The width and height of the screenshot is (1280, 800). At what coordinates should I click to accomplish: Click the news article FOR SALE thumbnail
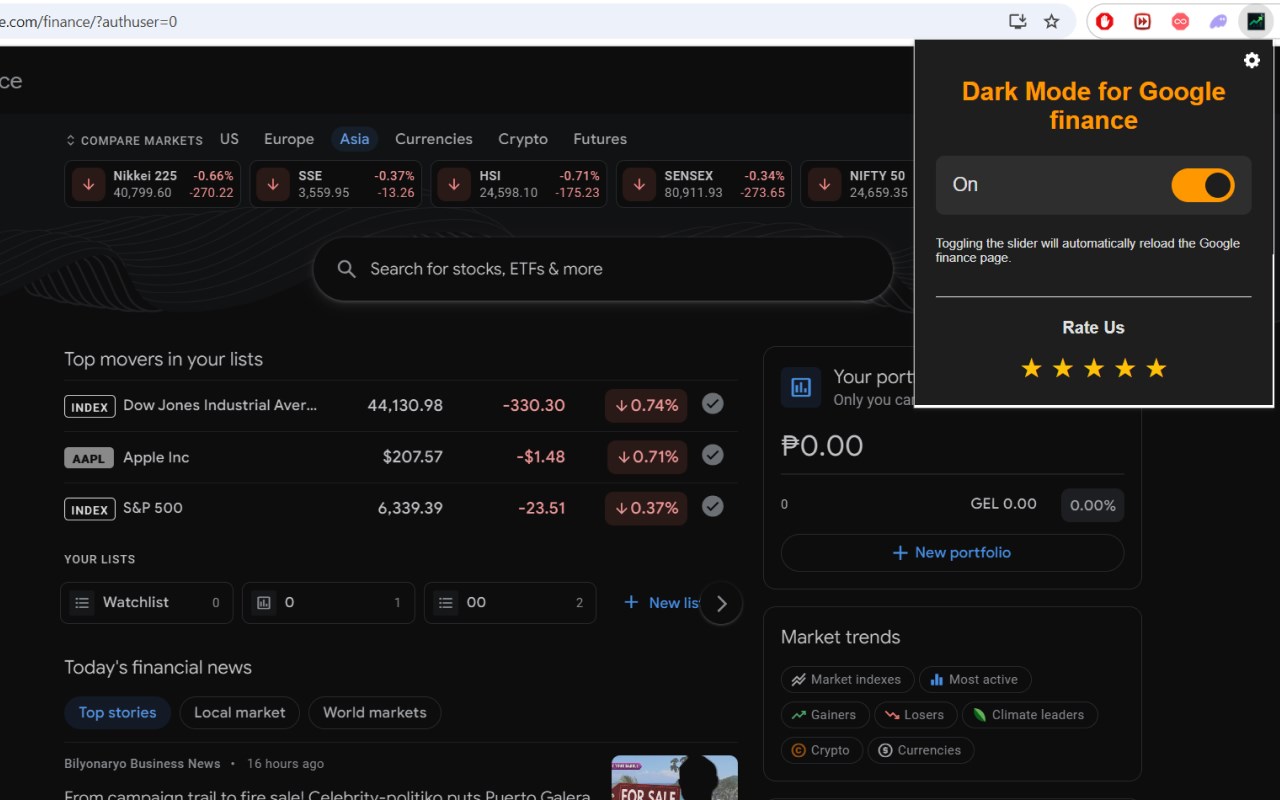pyautogui.click(x=675, y=778)
